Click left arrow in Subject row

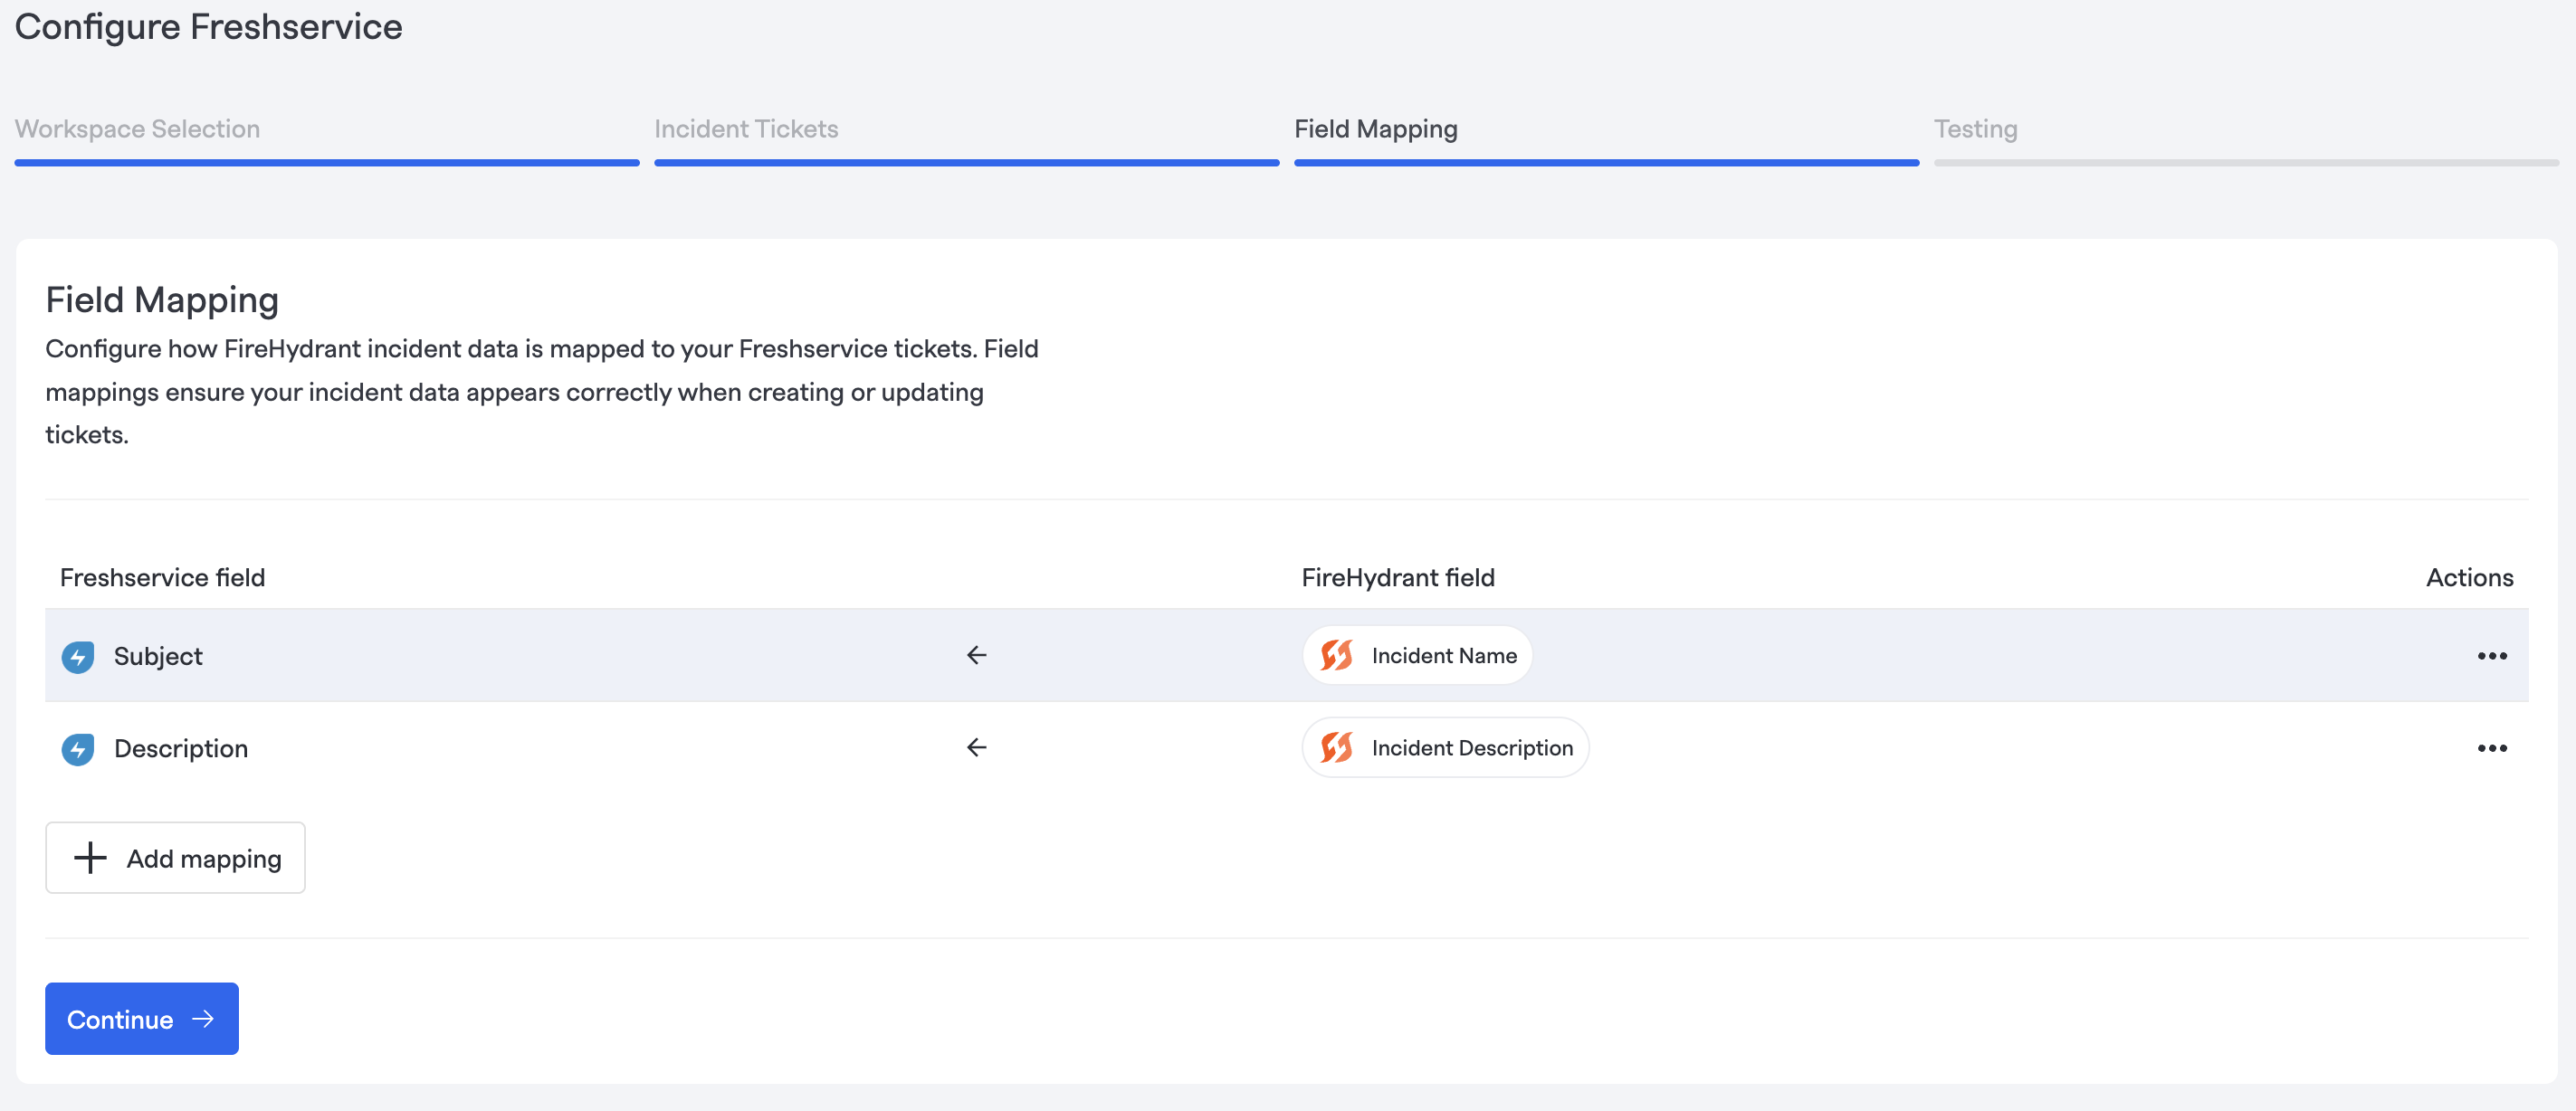pos(976,655)
